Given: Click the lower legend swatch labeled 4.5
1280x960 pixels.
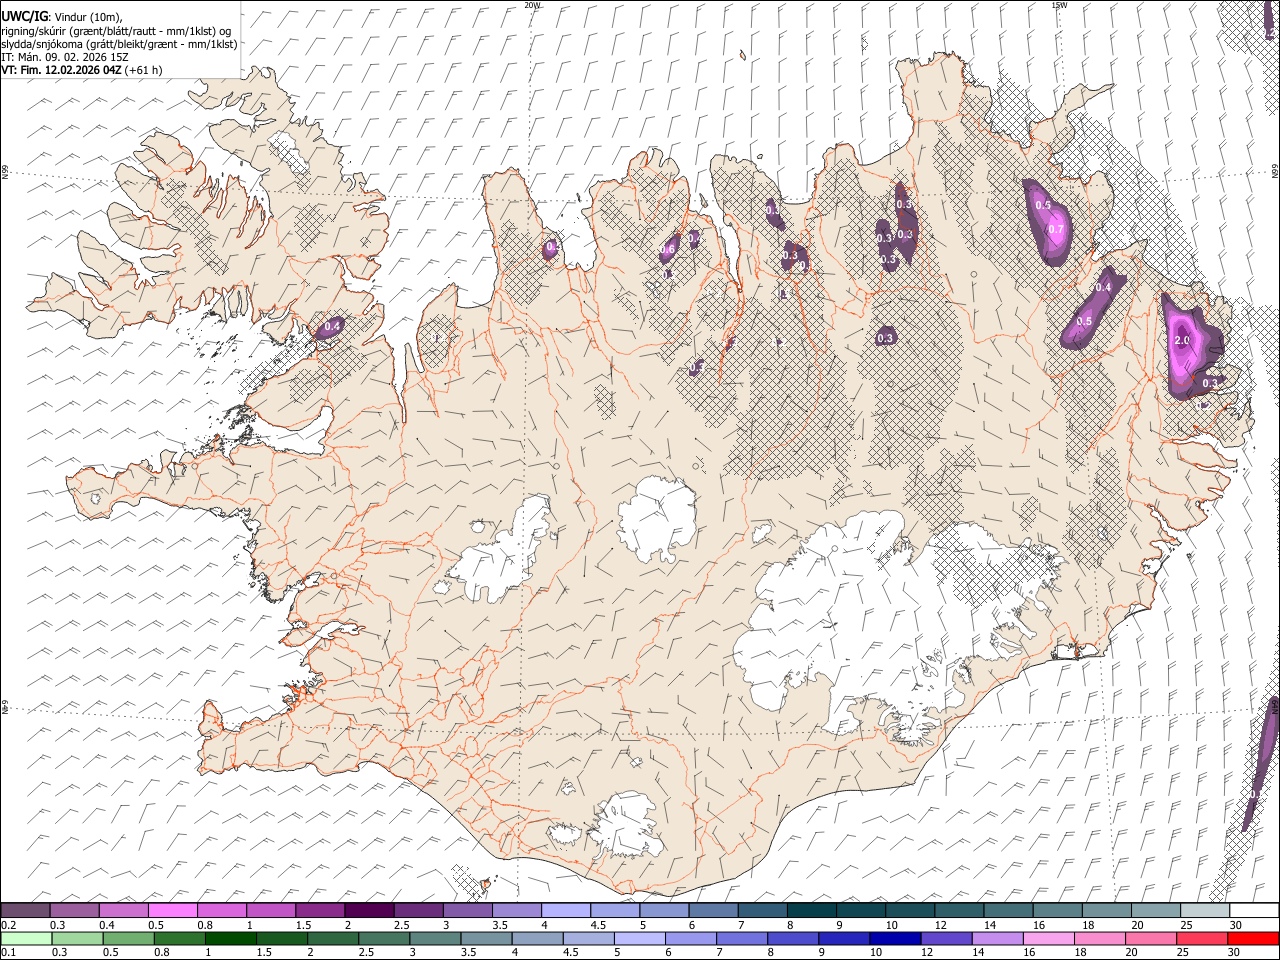Looking at the screenshot, I should click(588, 938).
